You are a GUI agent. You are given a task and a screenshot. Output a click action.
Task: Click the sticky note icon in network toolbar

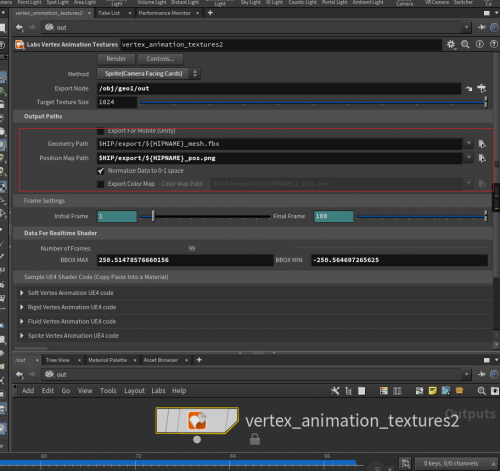pyautogui.click(x=432, y=391)
